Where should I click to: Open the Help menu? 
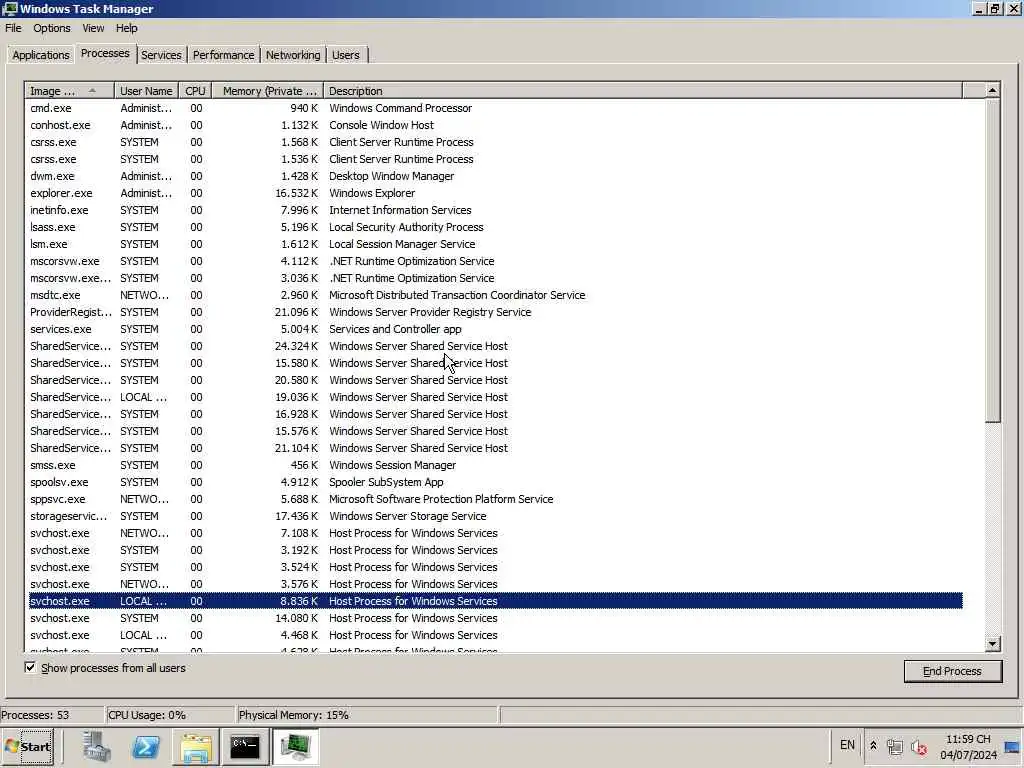coord(126,28)
